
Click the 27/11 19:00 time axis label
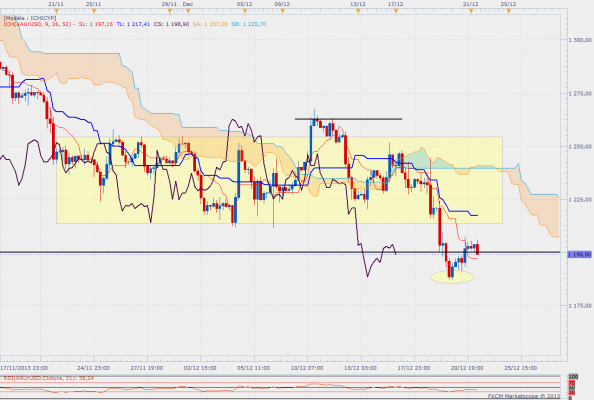(x=147, y=368)
